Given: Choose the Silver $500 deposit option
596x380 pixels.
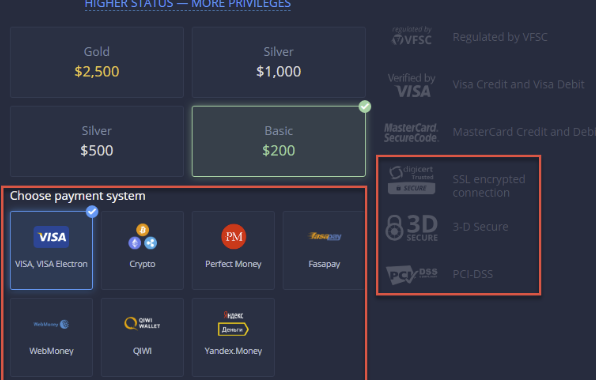Looking at the screenshot, I should 97,141.
